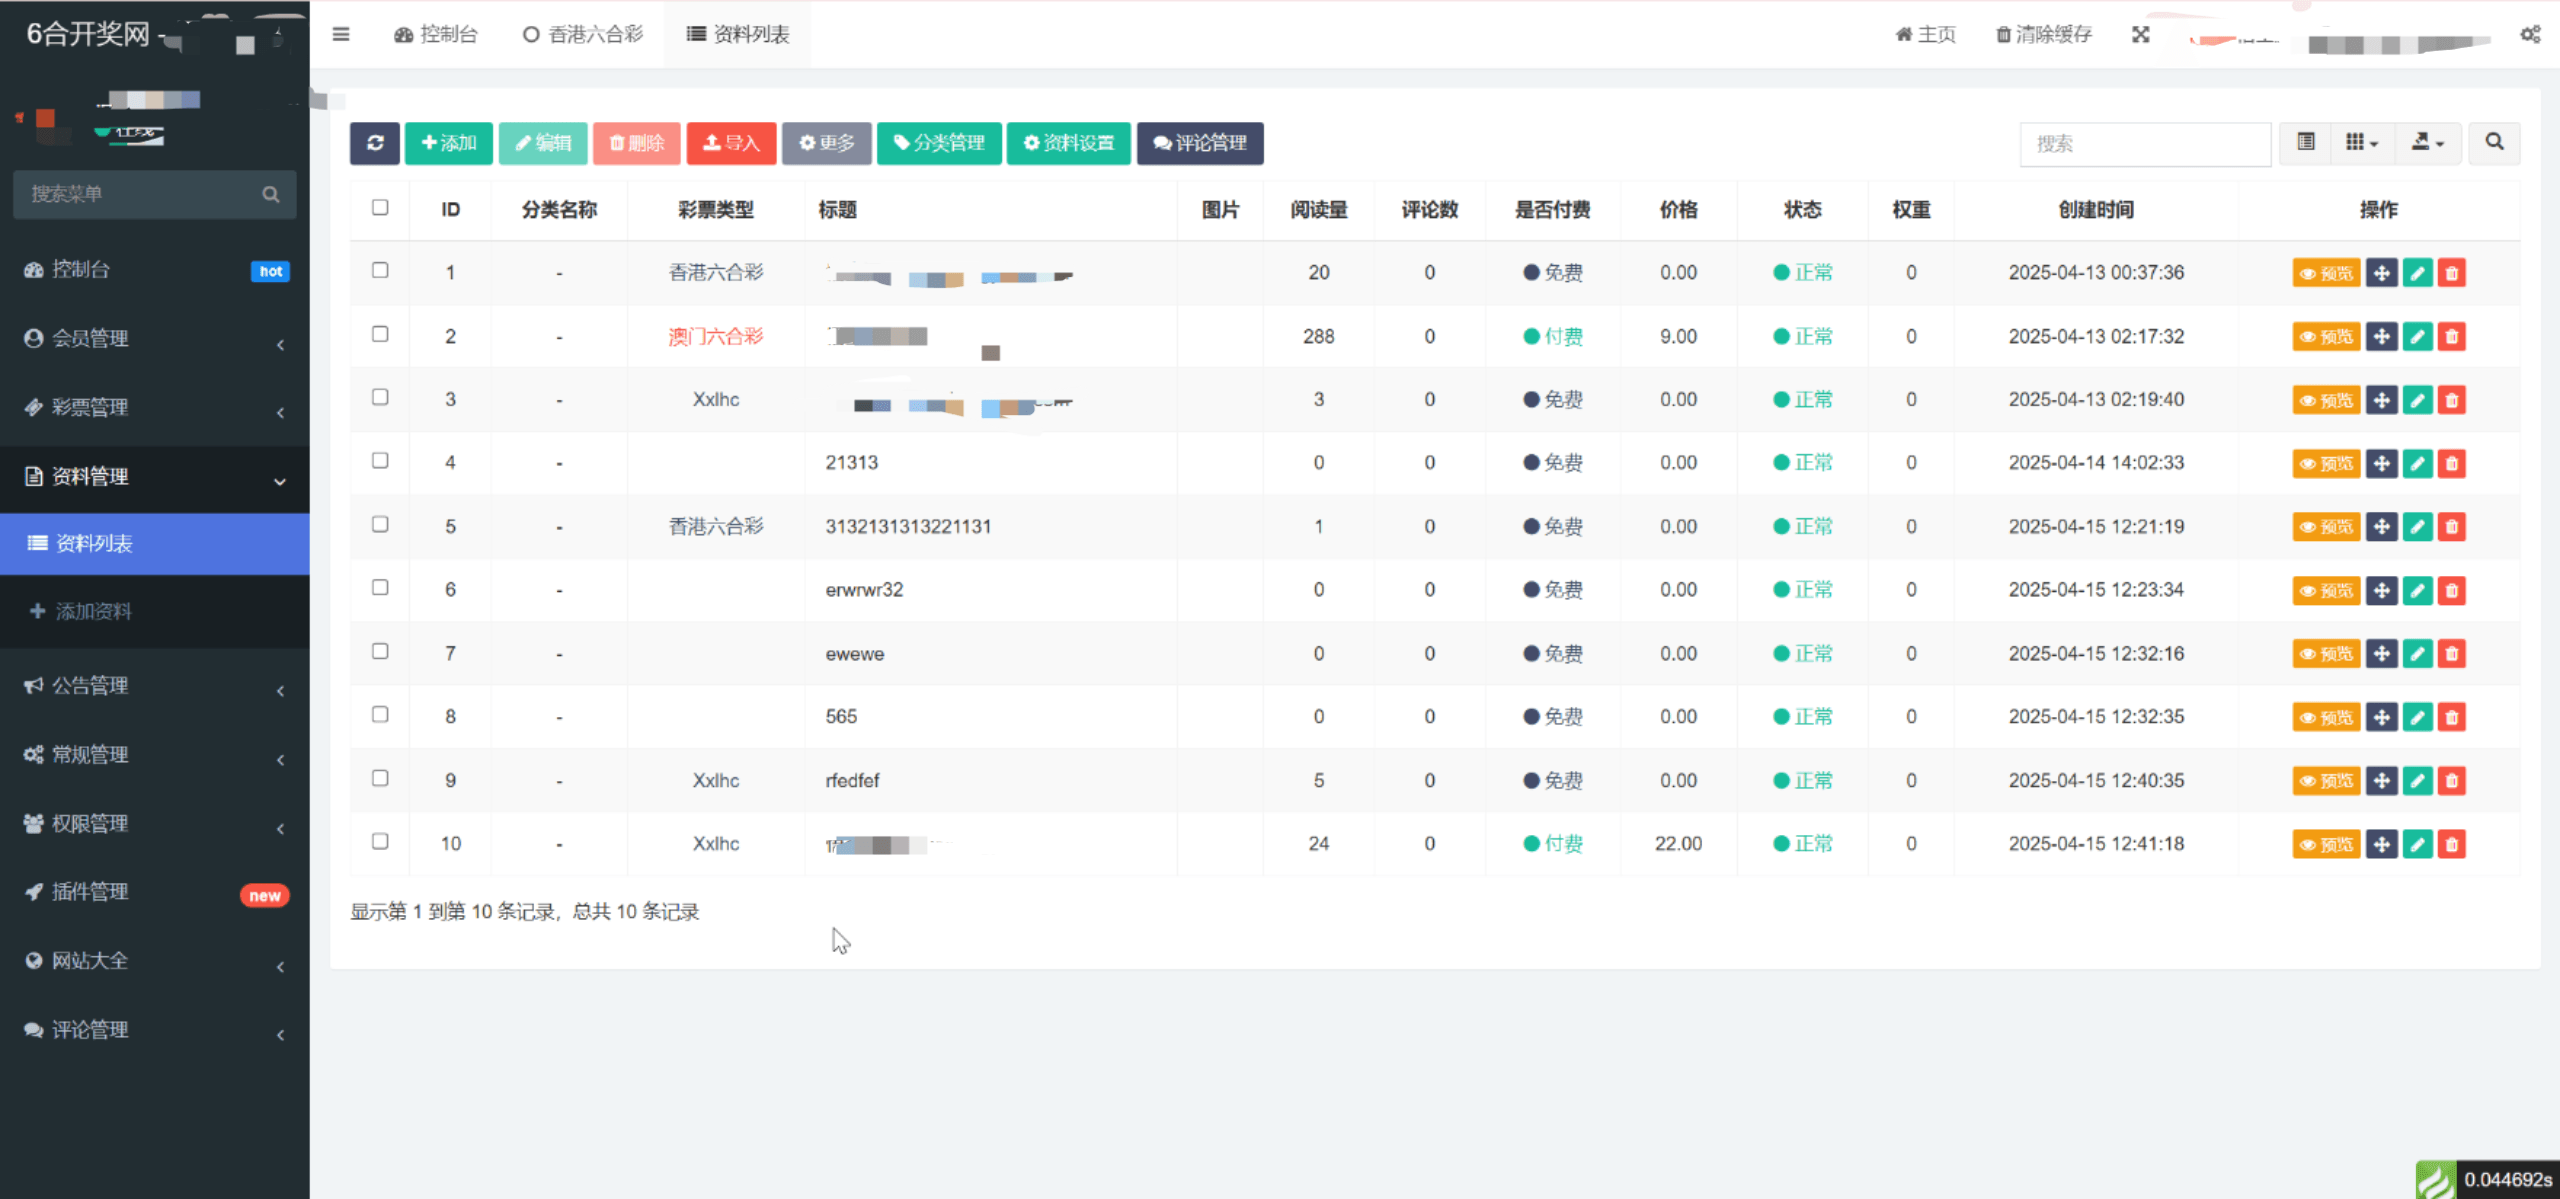Click the drag move icon in row 3
The width and height of the screenshot is (2560, 1199).
2382,400
